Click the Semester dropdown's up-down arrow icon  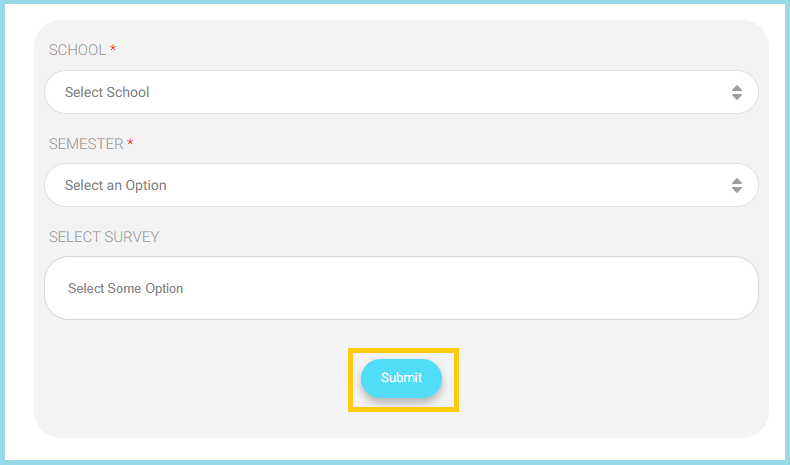[x=737, y=185]
